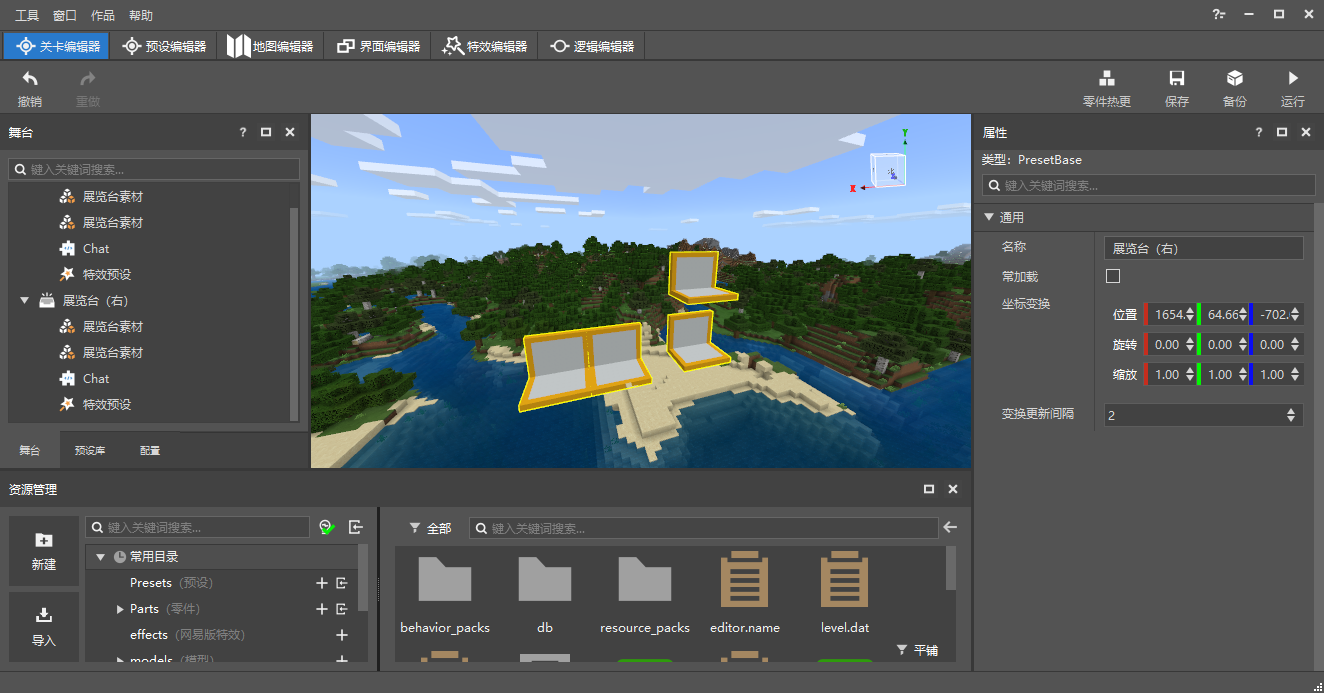Float the 舞台 panel using its window icon

click(x=266, y=132)
